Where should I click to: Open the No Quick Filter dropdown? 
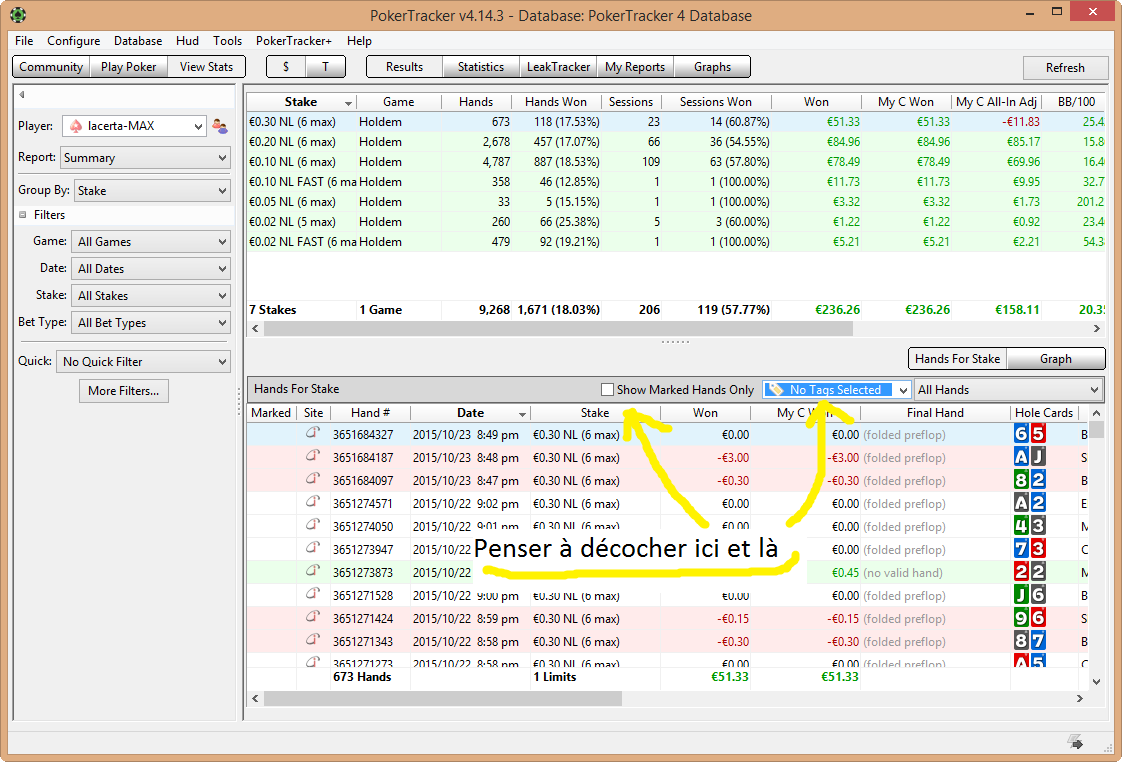coord(143,361)
